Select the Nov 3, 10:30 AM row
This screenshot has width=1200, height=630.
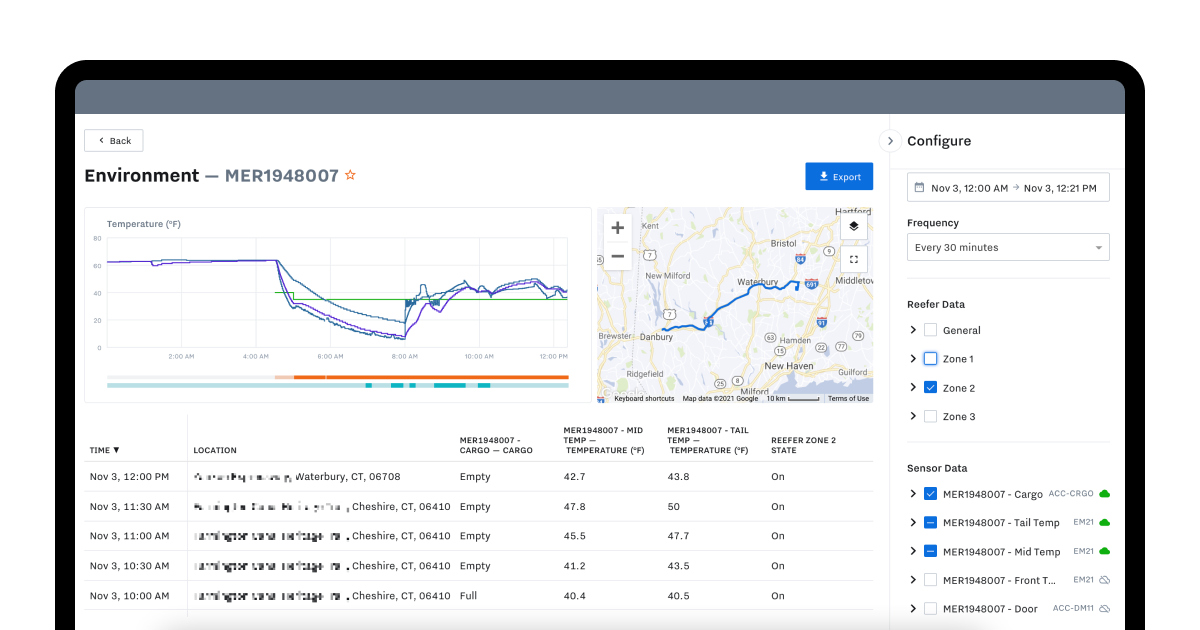[479, 566]
